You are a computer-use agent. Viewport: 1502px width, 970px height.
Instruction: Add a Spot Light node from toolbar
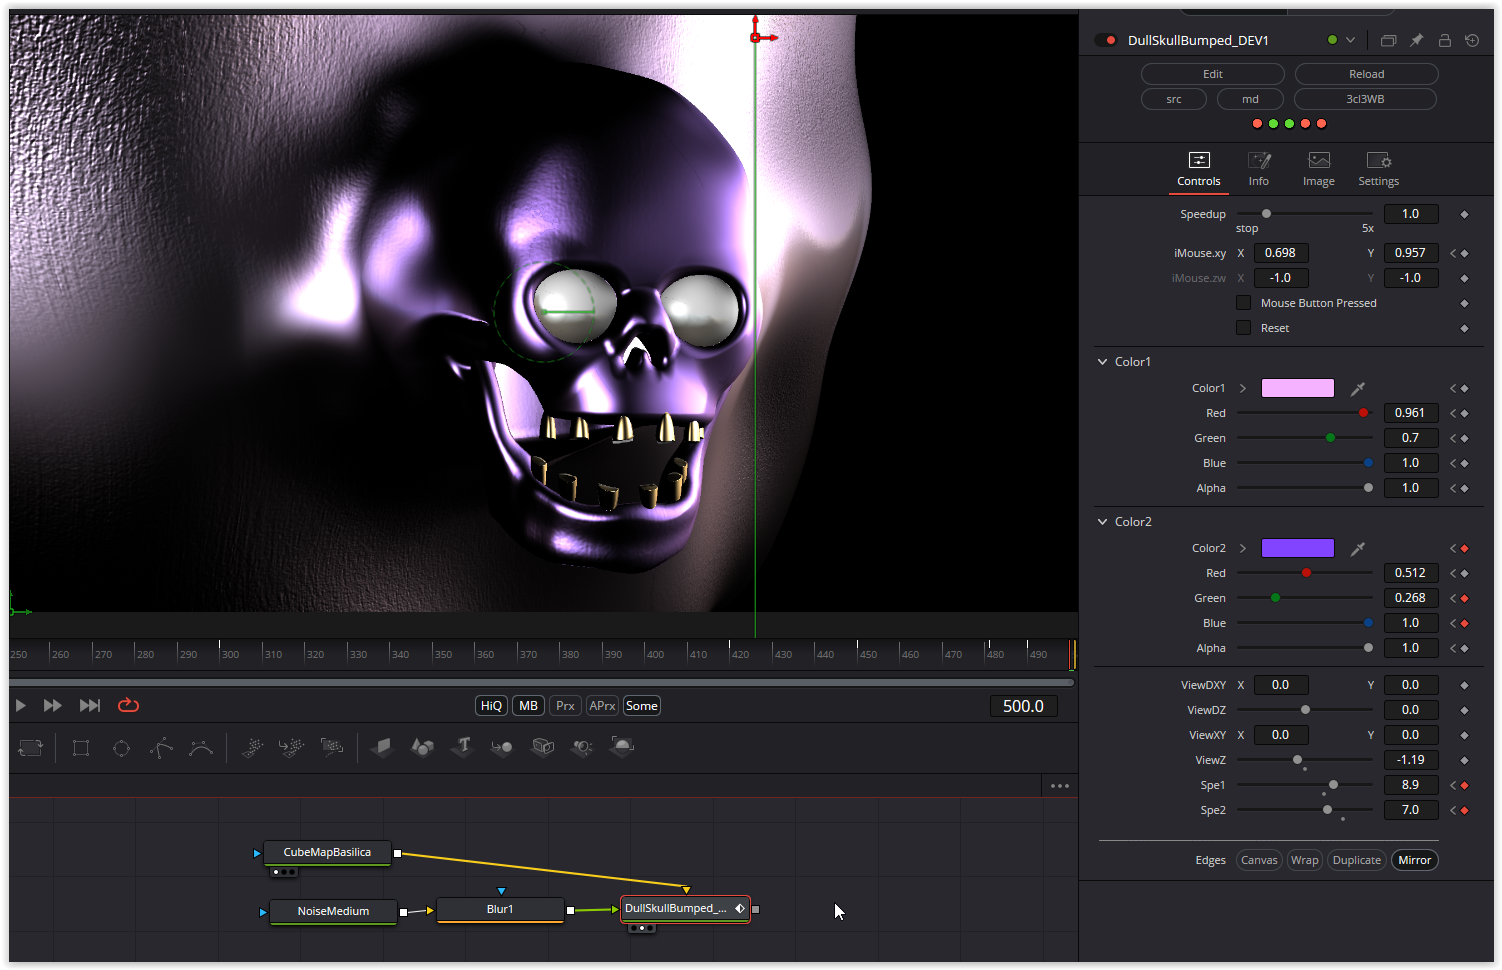point(582,747)
